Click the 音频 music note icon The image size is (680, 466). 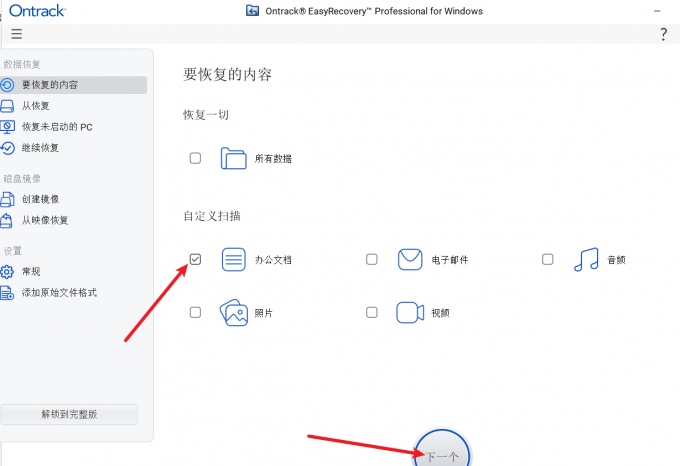click(586, 260)
